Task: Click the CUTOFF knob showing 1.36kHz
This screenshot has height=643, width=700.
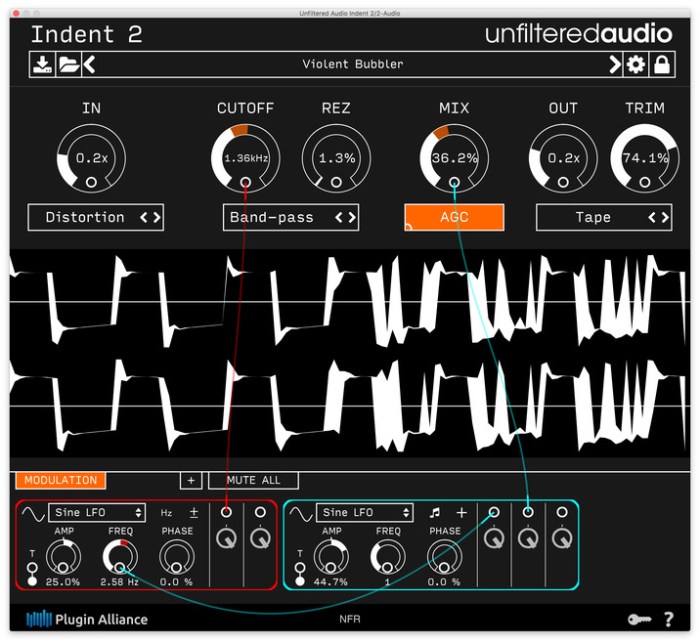Action: pyautogui.click(x=246, y=158)
